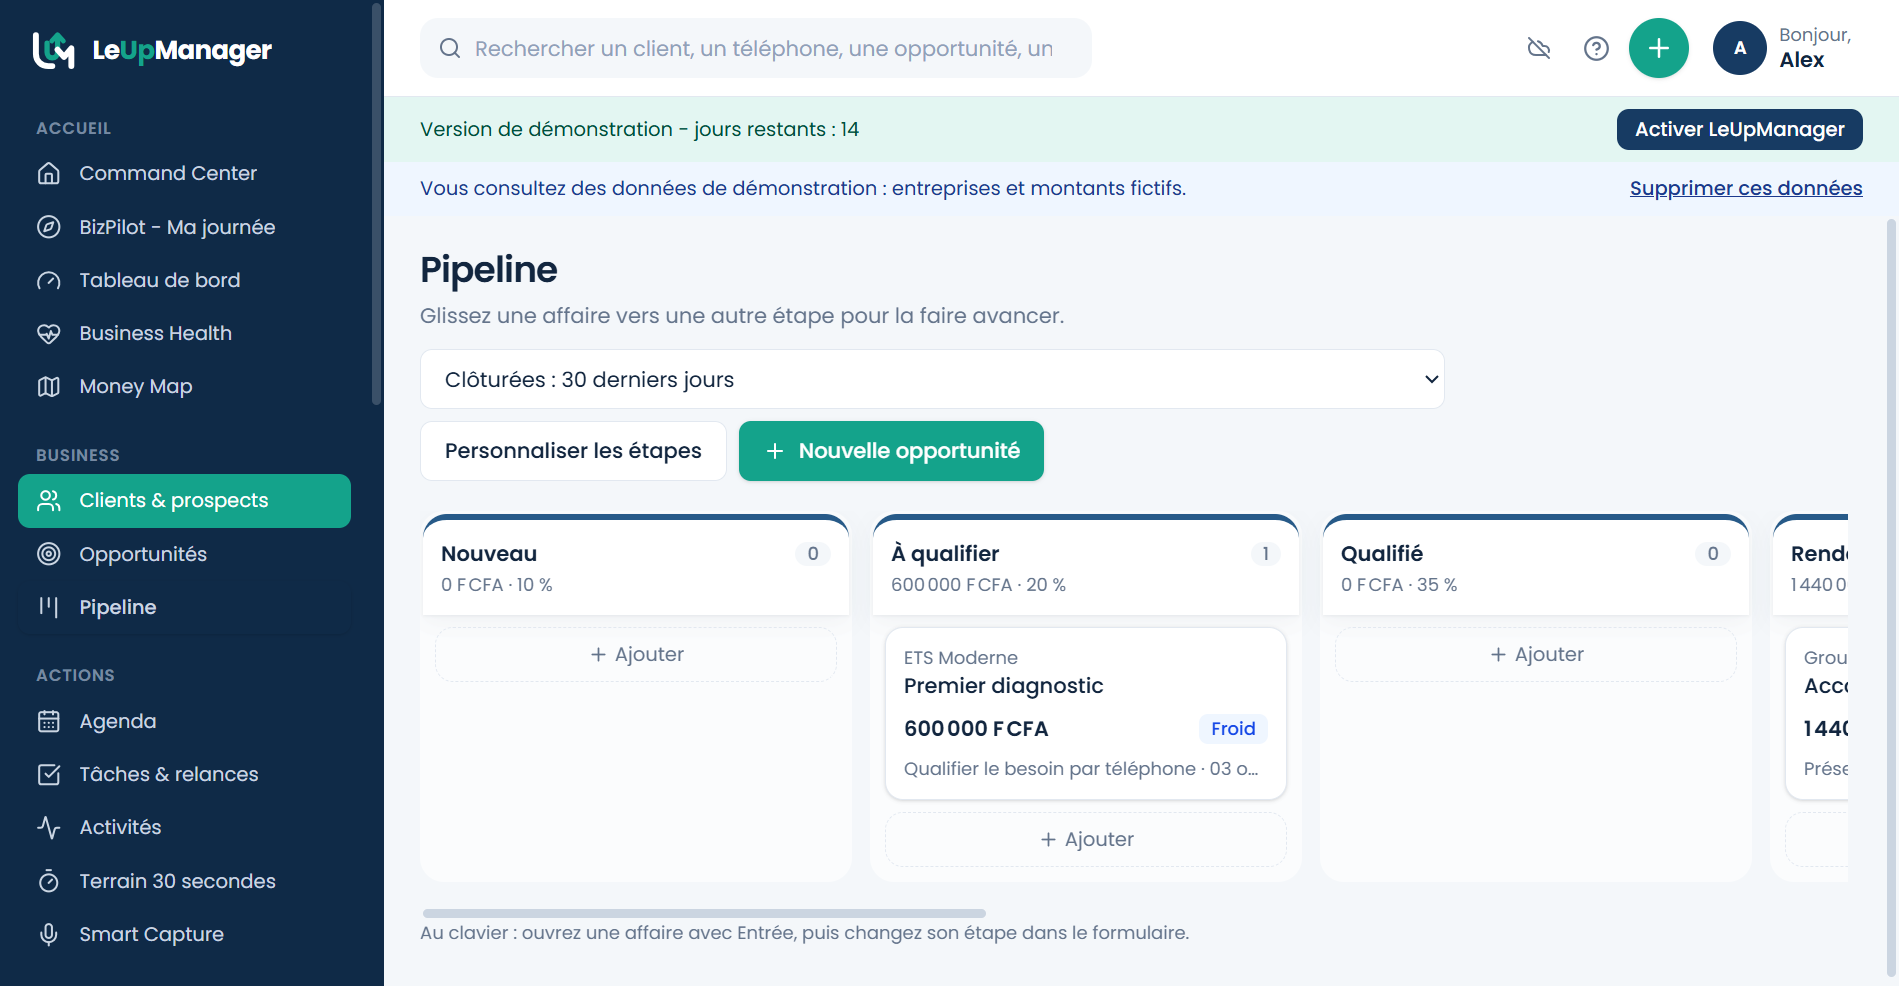Open Terrain 30 secondes timer icon

[x=49, y=881]
